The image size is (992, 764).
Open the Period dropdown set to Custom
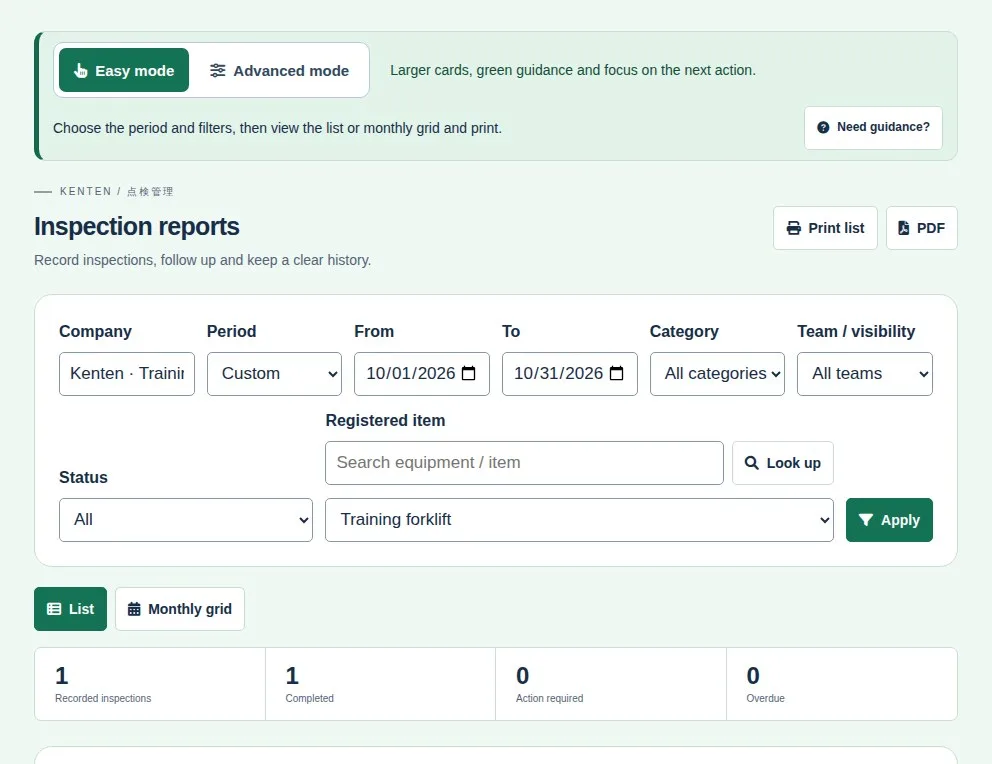(275, 374)
